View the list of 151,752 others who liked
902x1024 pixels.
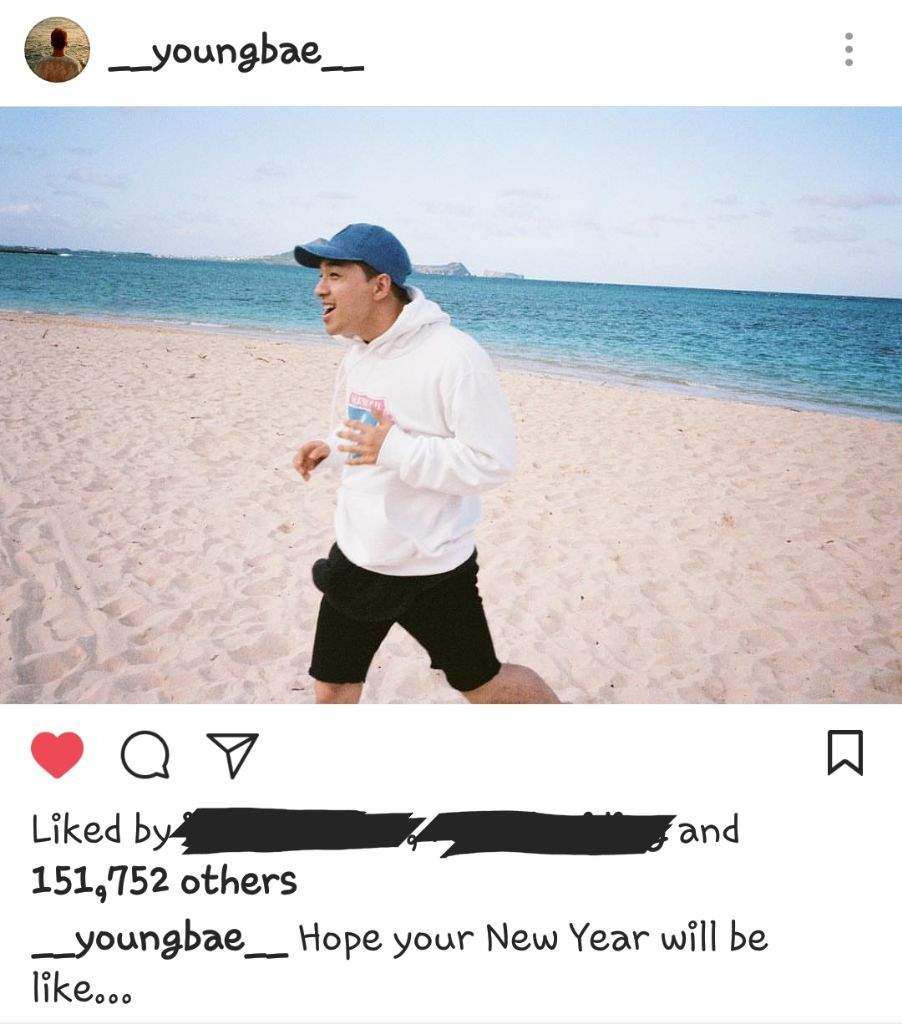[164, 881]
